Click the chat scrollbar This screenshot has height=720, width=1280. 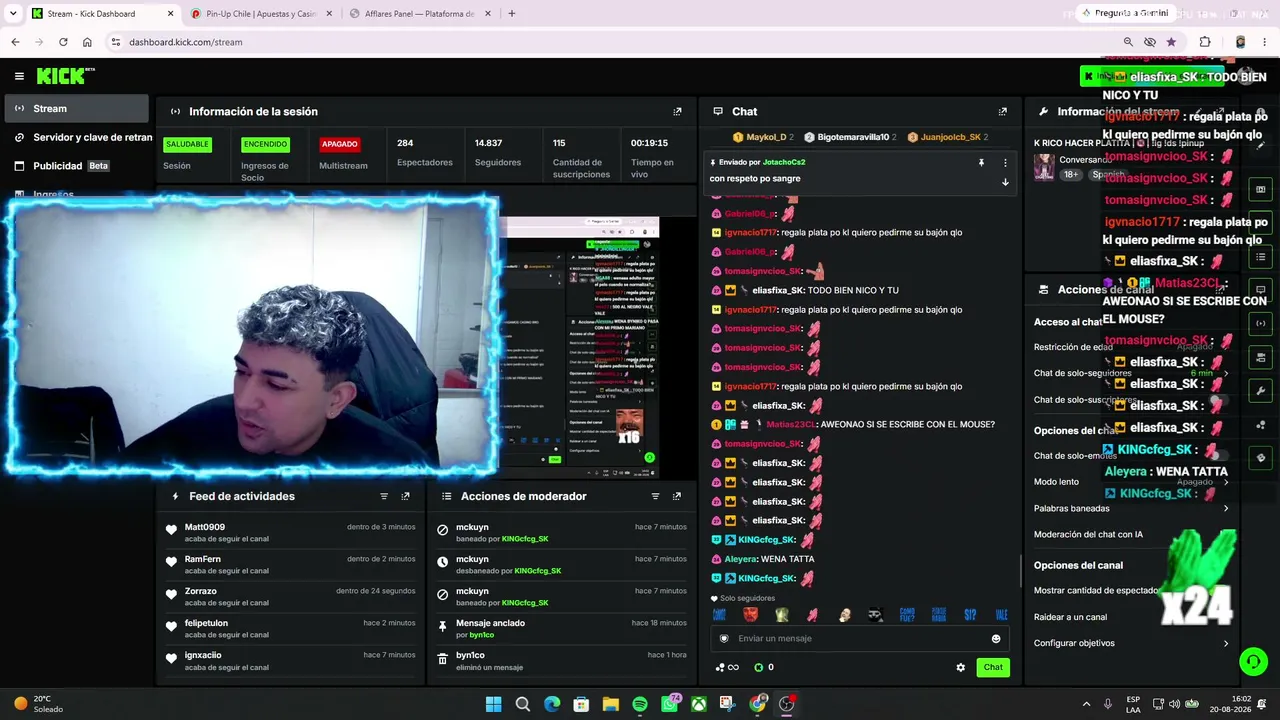[x=1020, y=572]
